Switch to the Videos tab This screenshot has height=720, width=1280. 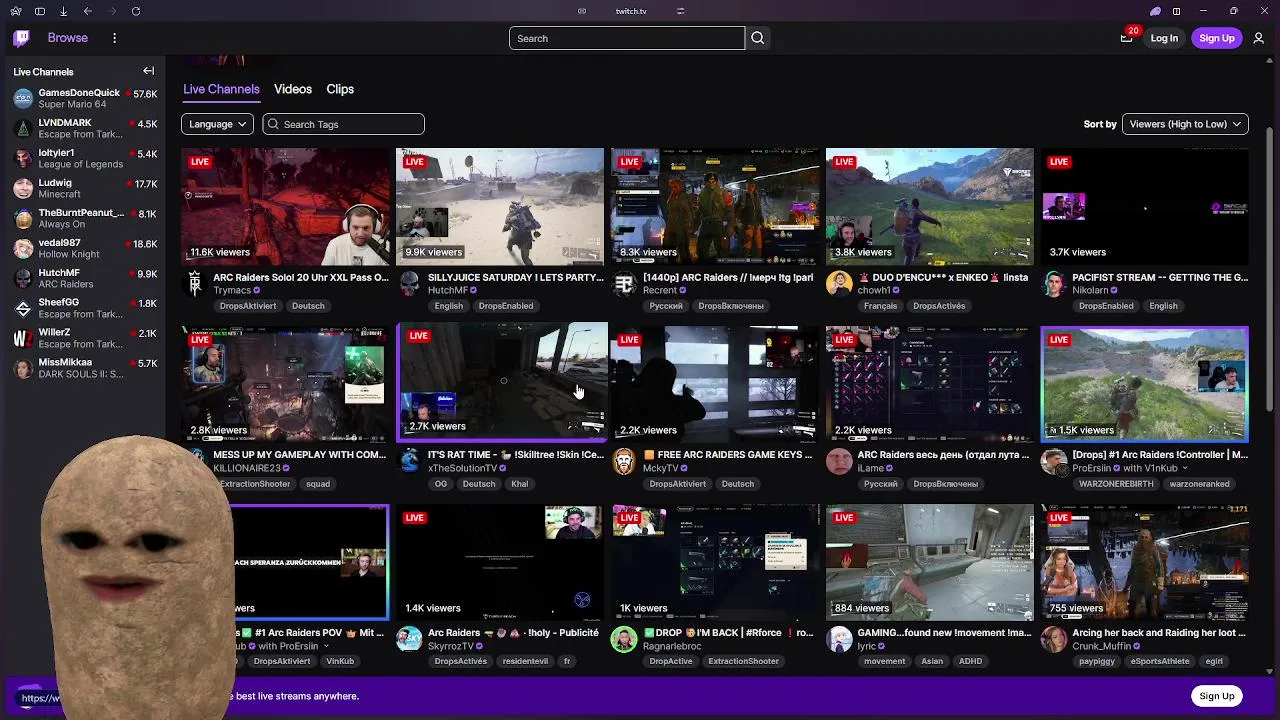tap(293, 89)
